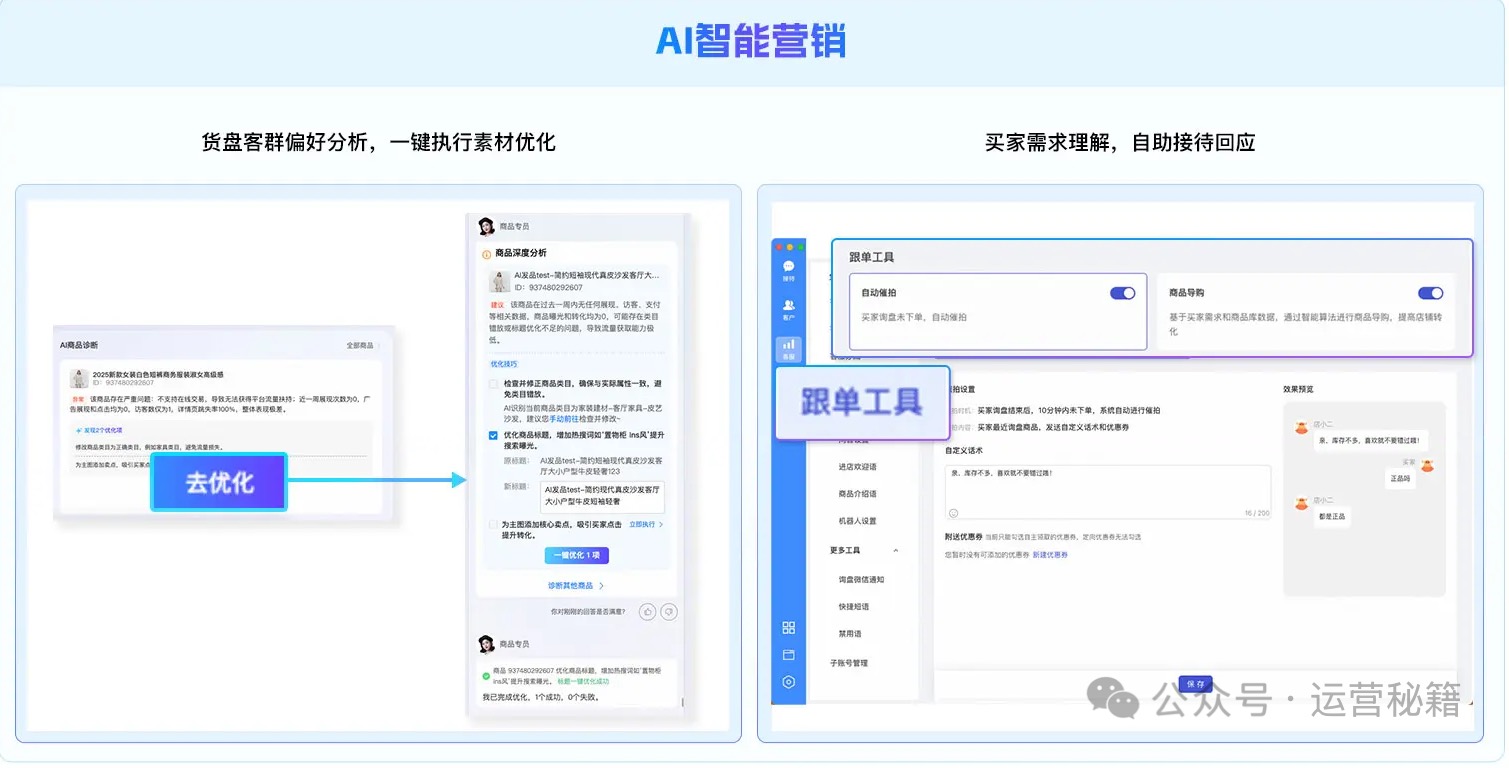The height and width of the screenshot is (768, 1509).
Task: Toggle the 商品导购 switch
Action: tap(1431, 293)
